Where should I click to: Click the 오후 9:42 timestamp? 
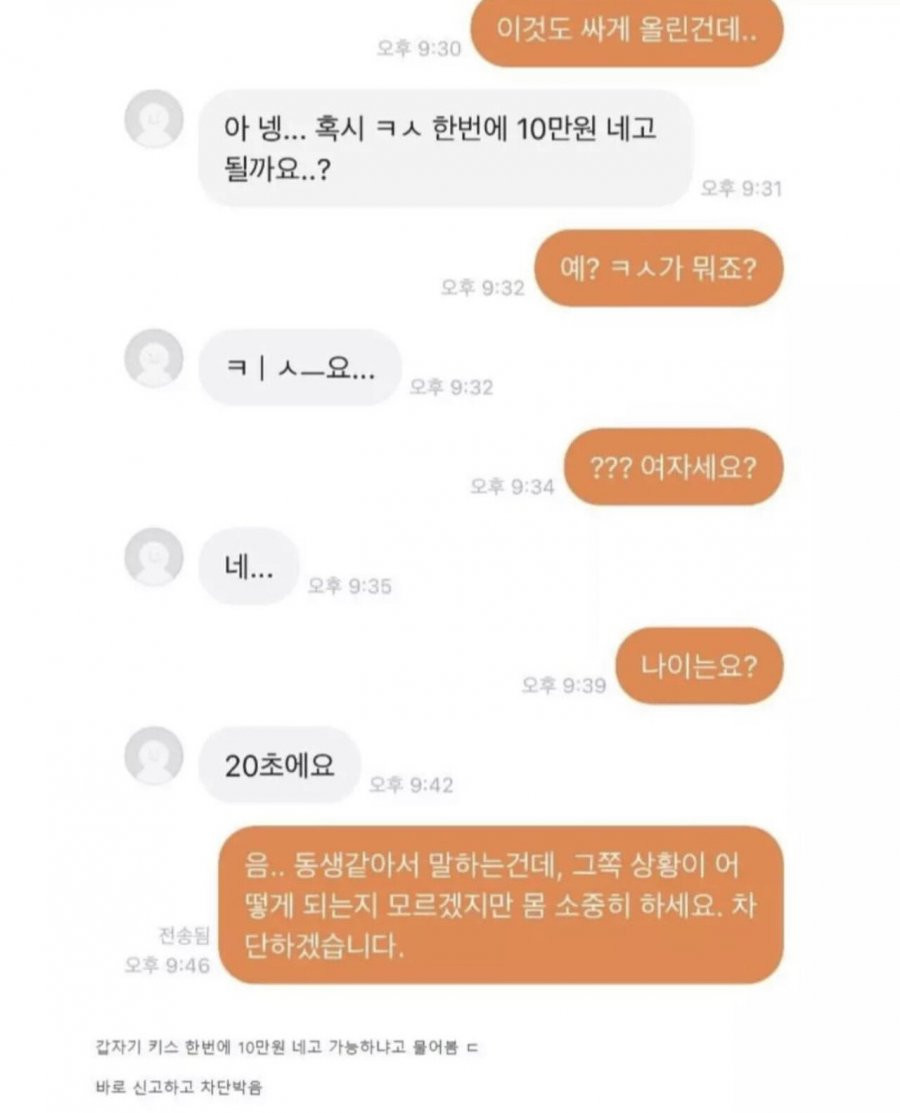click(x=411, y=784)
